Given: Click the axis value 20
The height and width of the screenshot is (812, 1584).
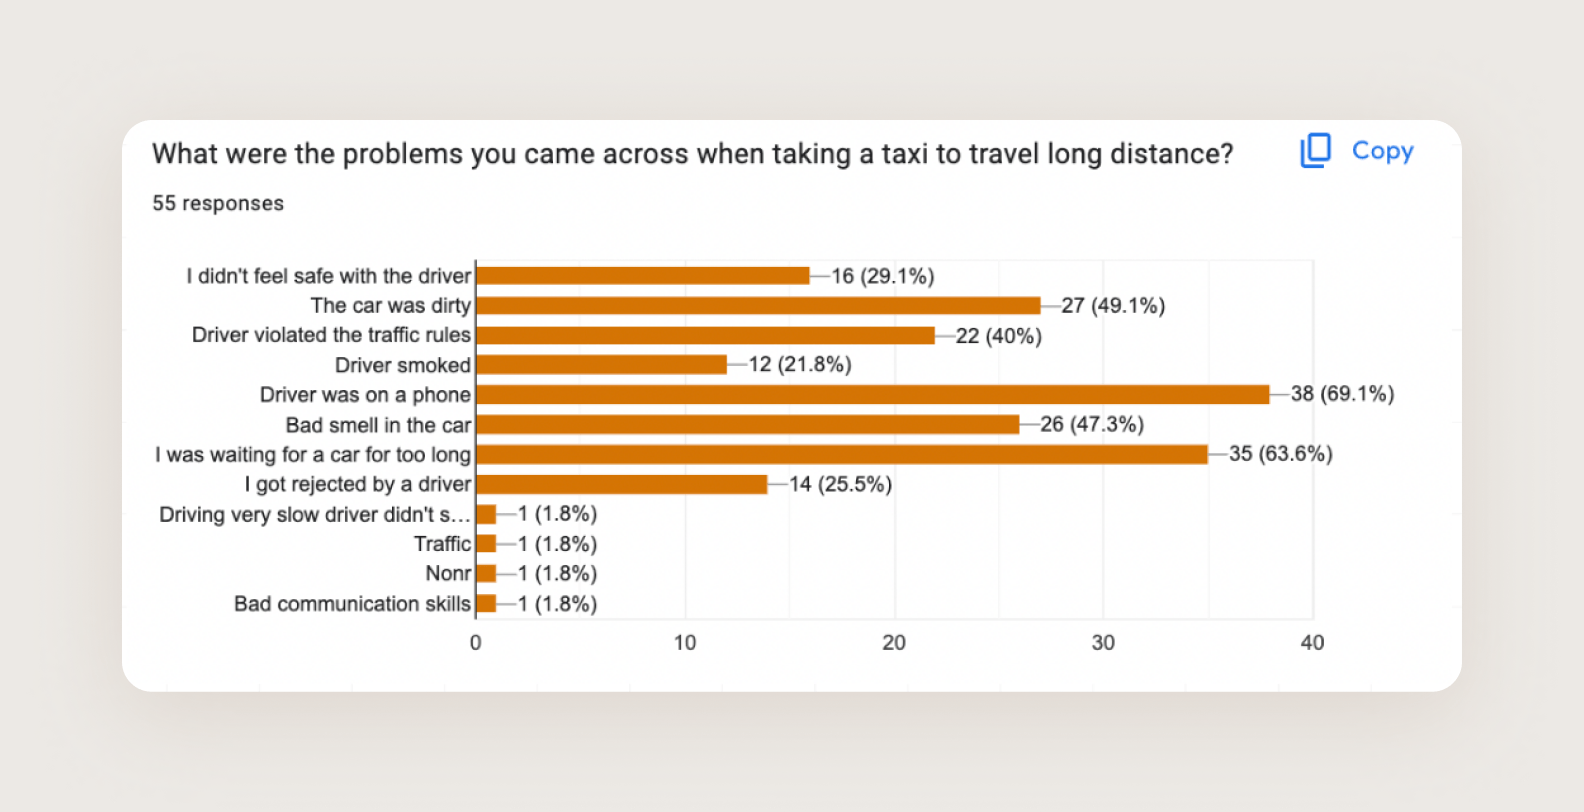Looking at the screenshot, I should tap(894, 643).
